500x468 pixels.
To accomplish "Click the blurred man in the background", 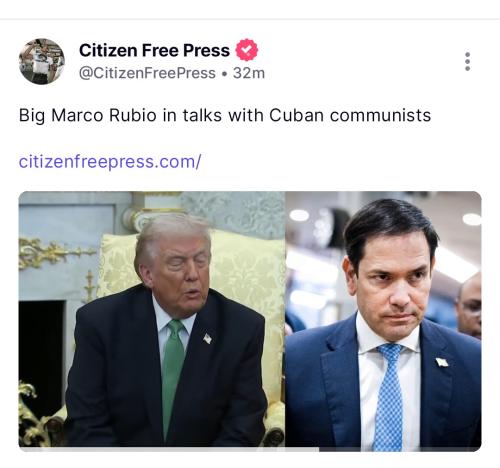I will 469,305.
